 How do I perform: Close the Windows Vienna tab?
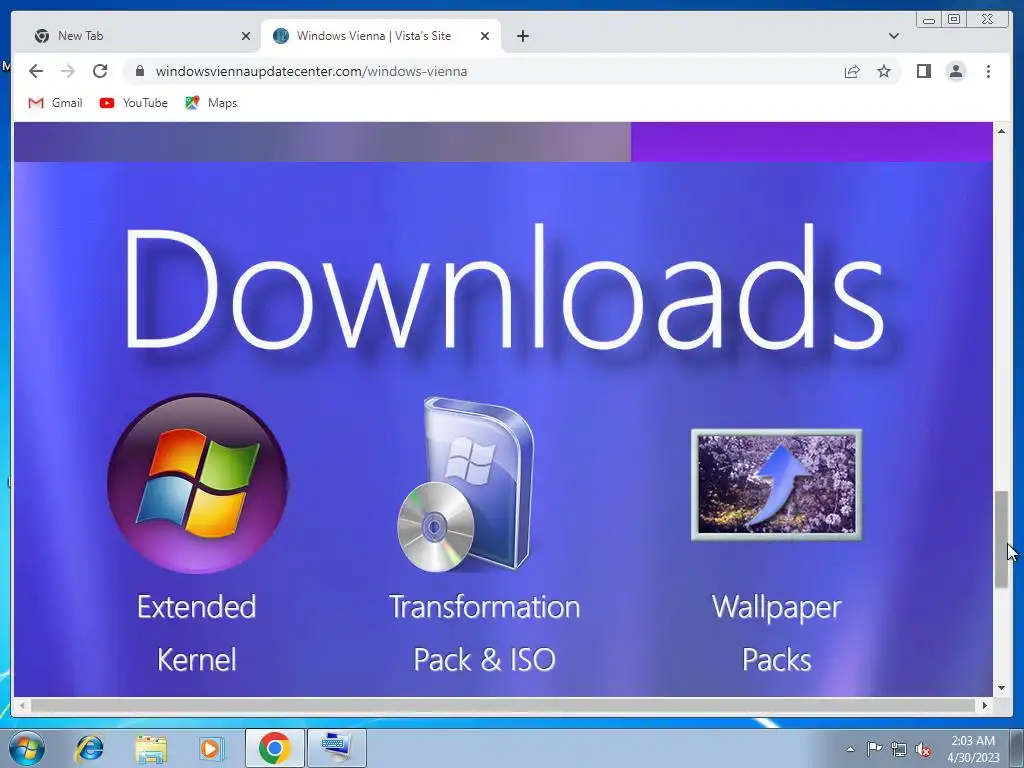point(485,36)
